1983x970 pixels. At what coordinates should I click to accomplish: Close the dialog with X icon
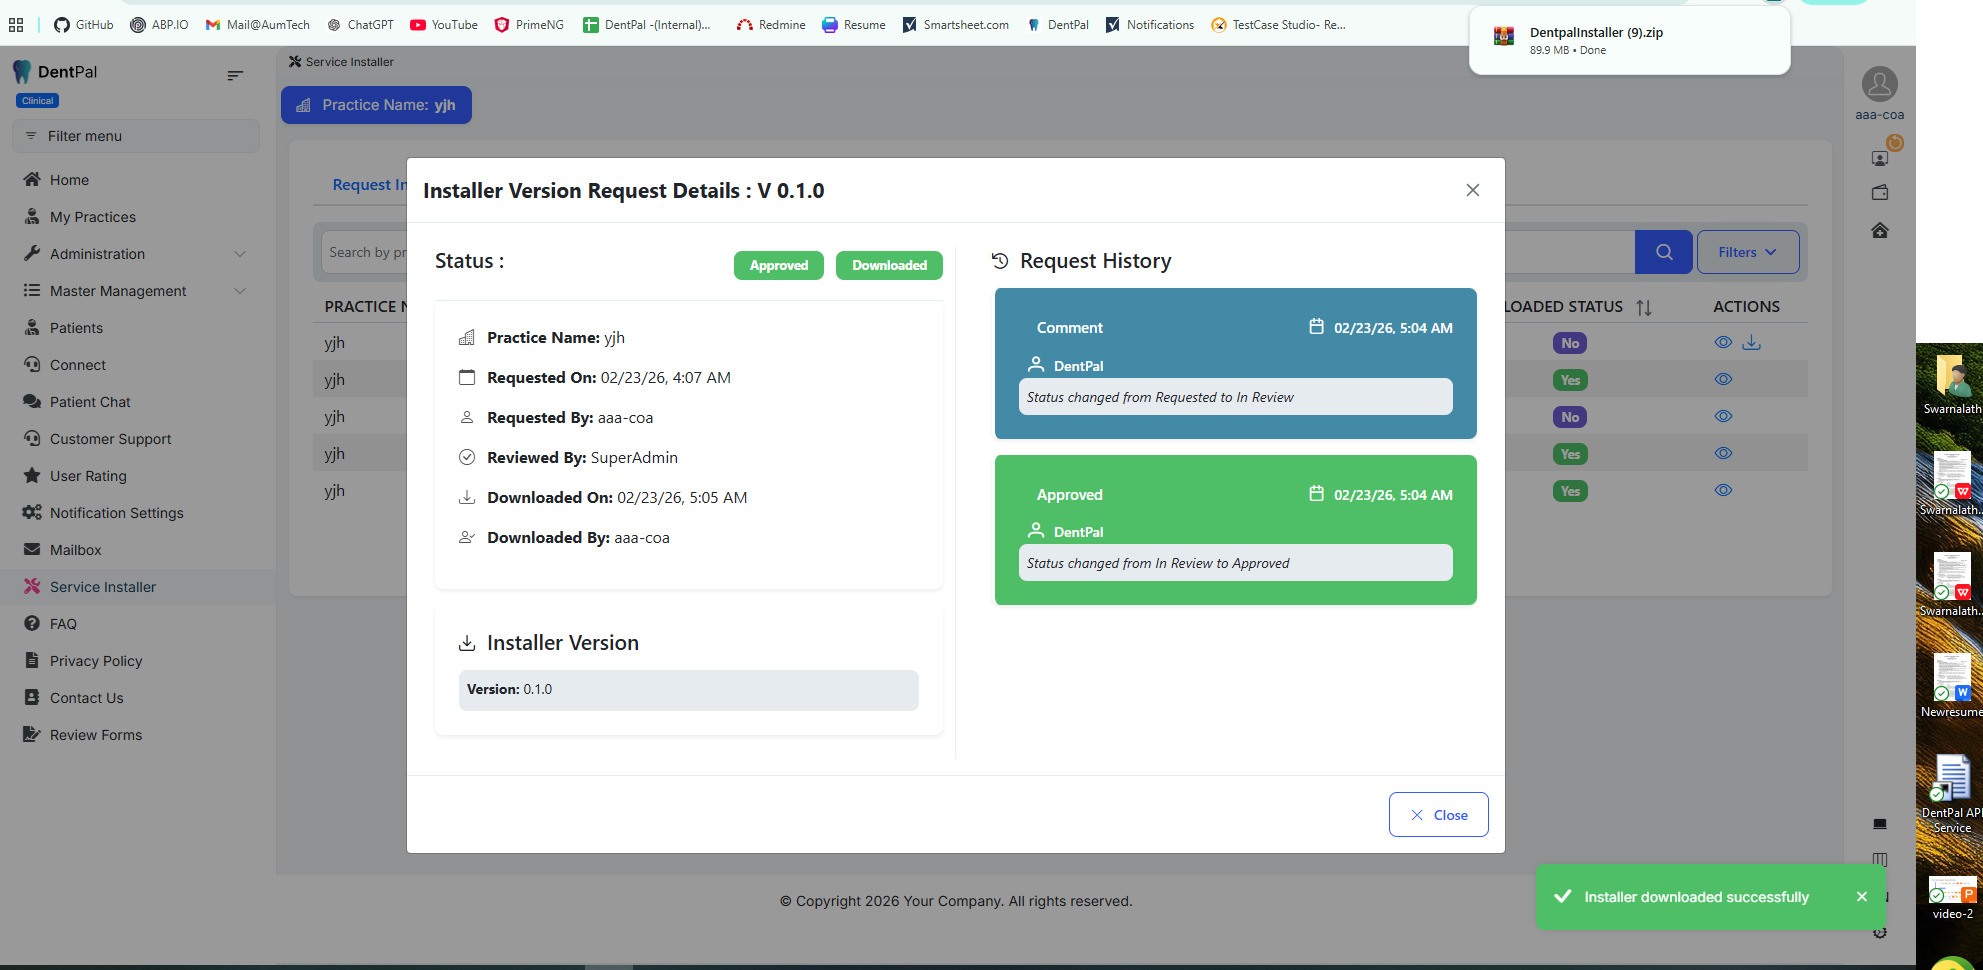pyautogui.click(x=1472, y=190)
